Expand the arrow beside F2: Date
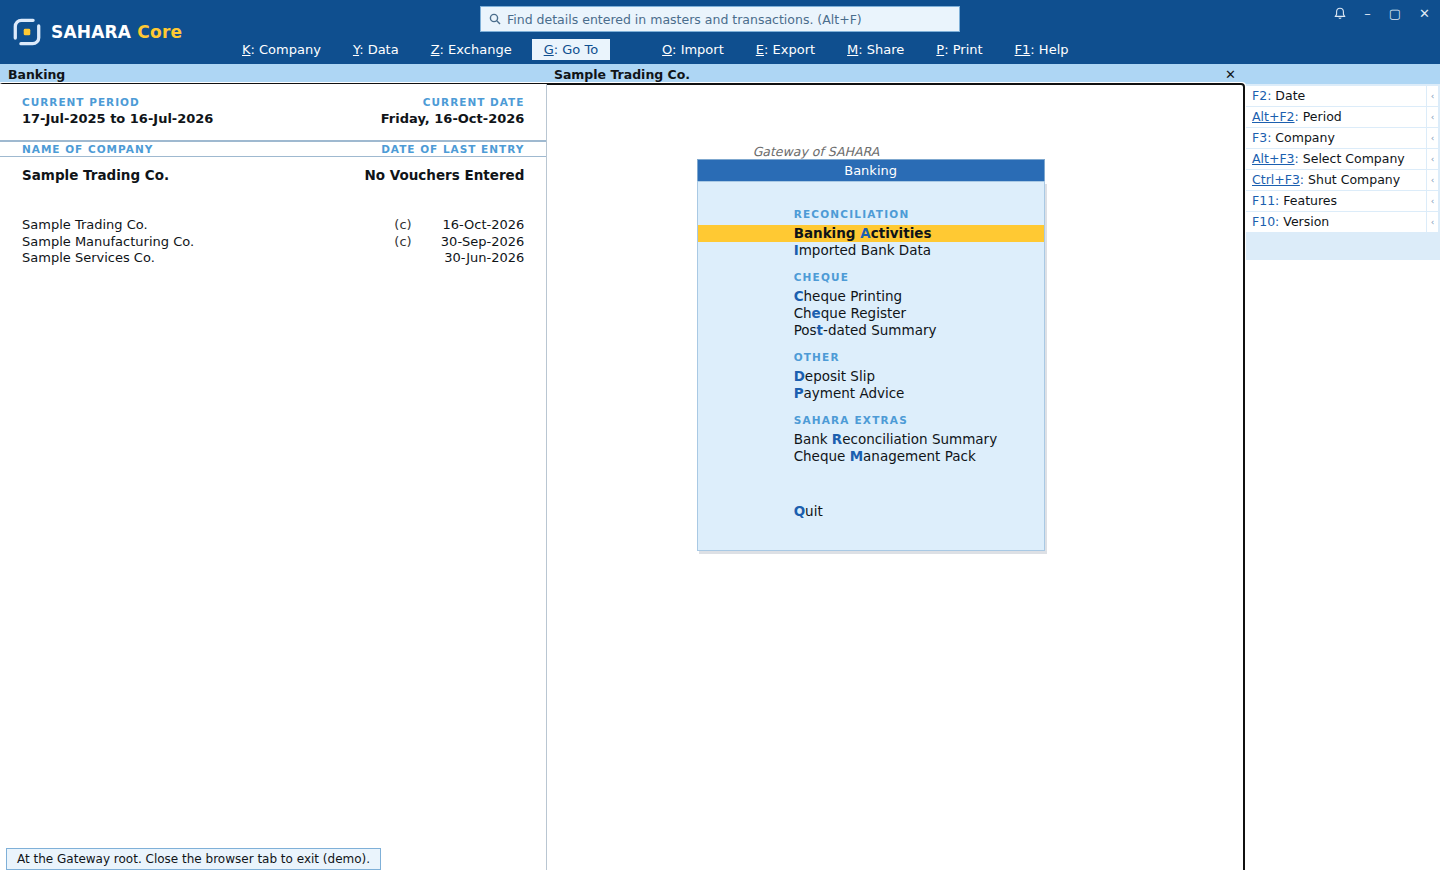The image size is (1440, 870). tap(1432, 96)
